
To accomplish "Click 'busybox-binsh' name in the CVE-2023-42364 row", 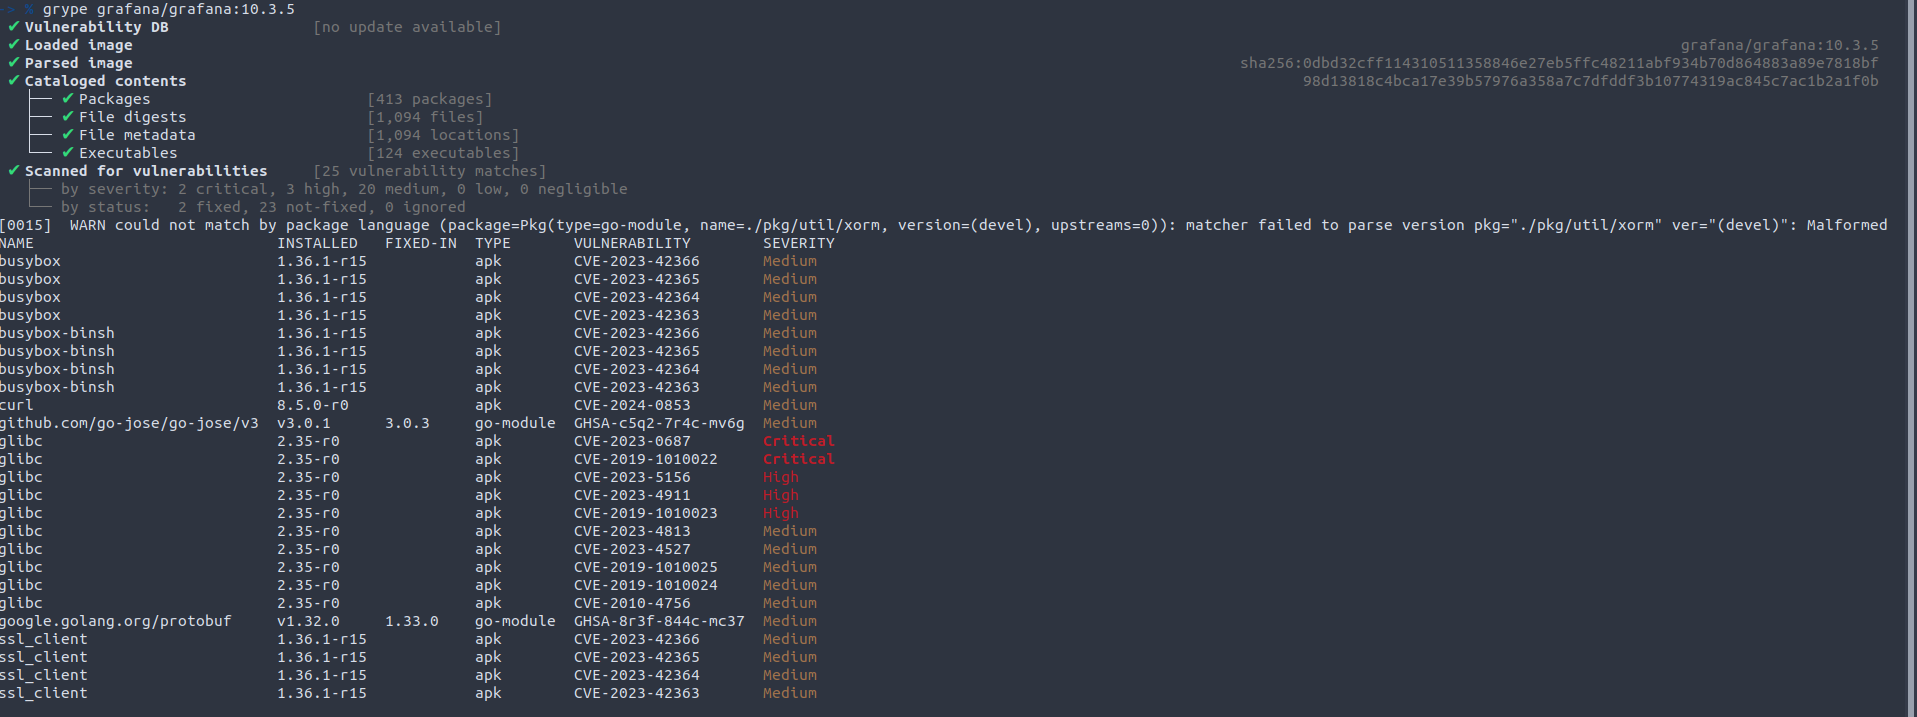I will (57, 369).
